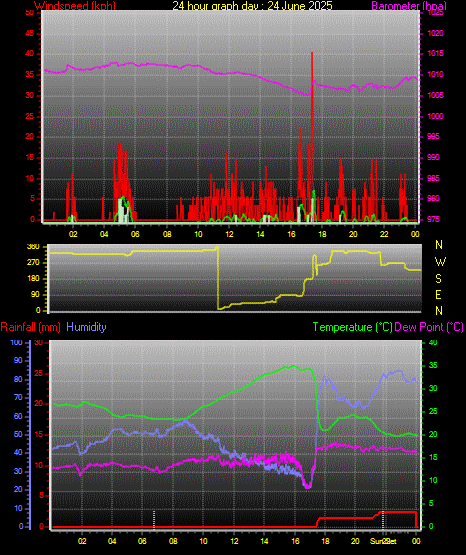The height and width of the screenshot is (555, 466).
Task: Click the yellow dotted sunrise marker before 07
Action: click(154, 520)
